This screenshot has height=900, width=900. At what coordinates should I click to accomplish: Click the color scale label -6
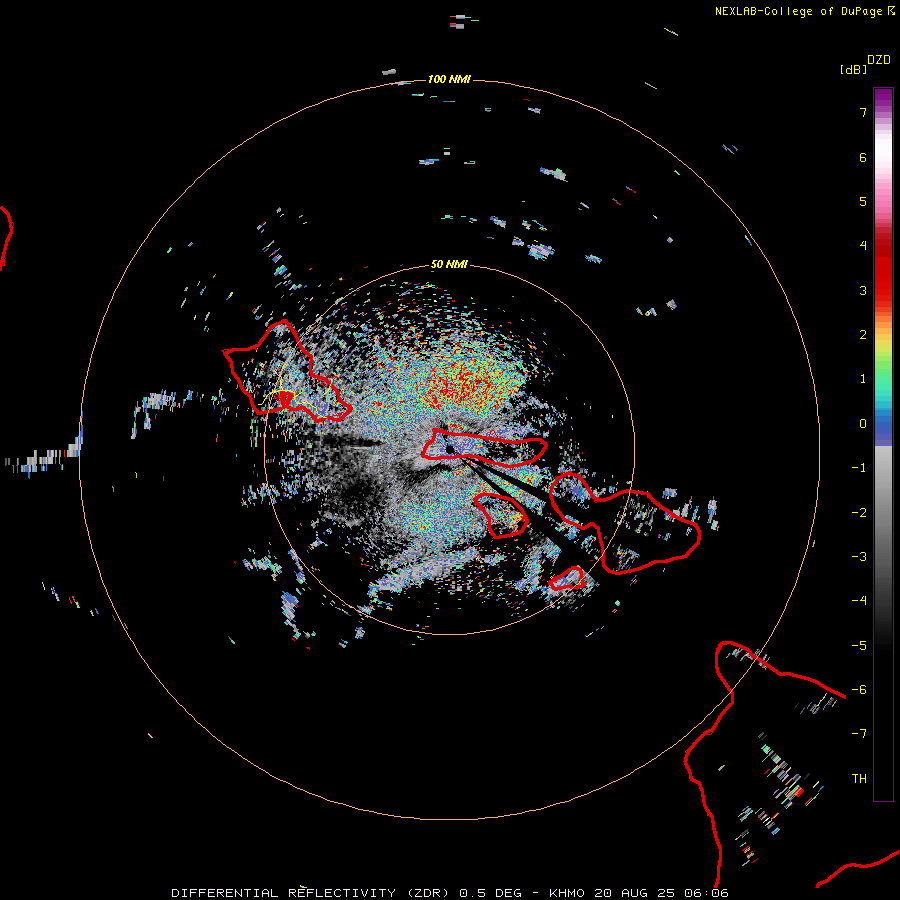click(859, 690)
